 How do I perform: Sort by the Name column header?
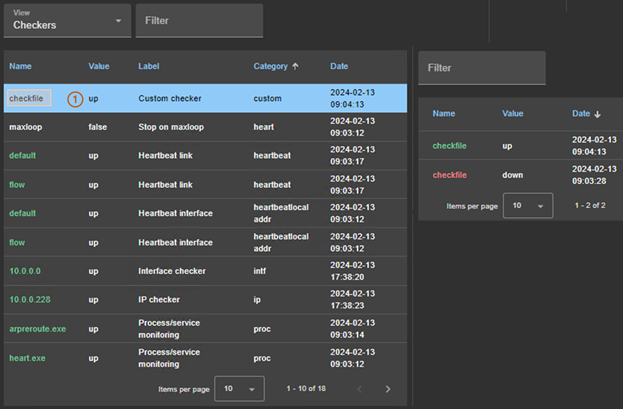[x=21, y=66]
